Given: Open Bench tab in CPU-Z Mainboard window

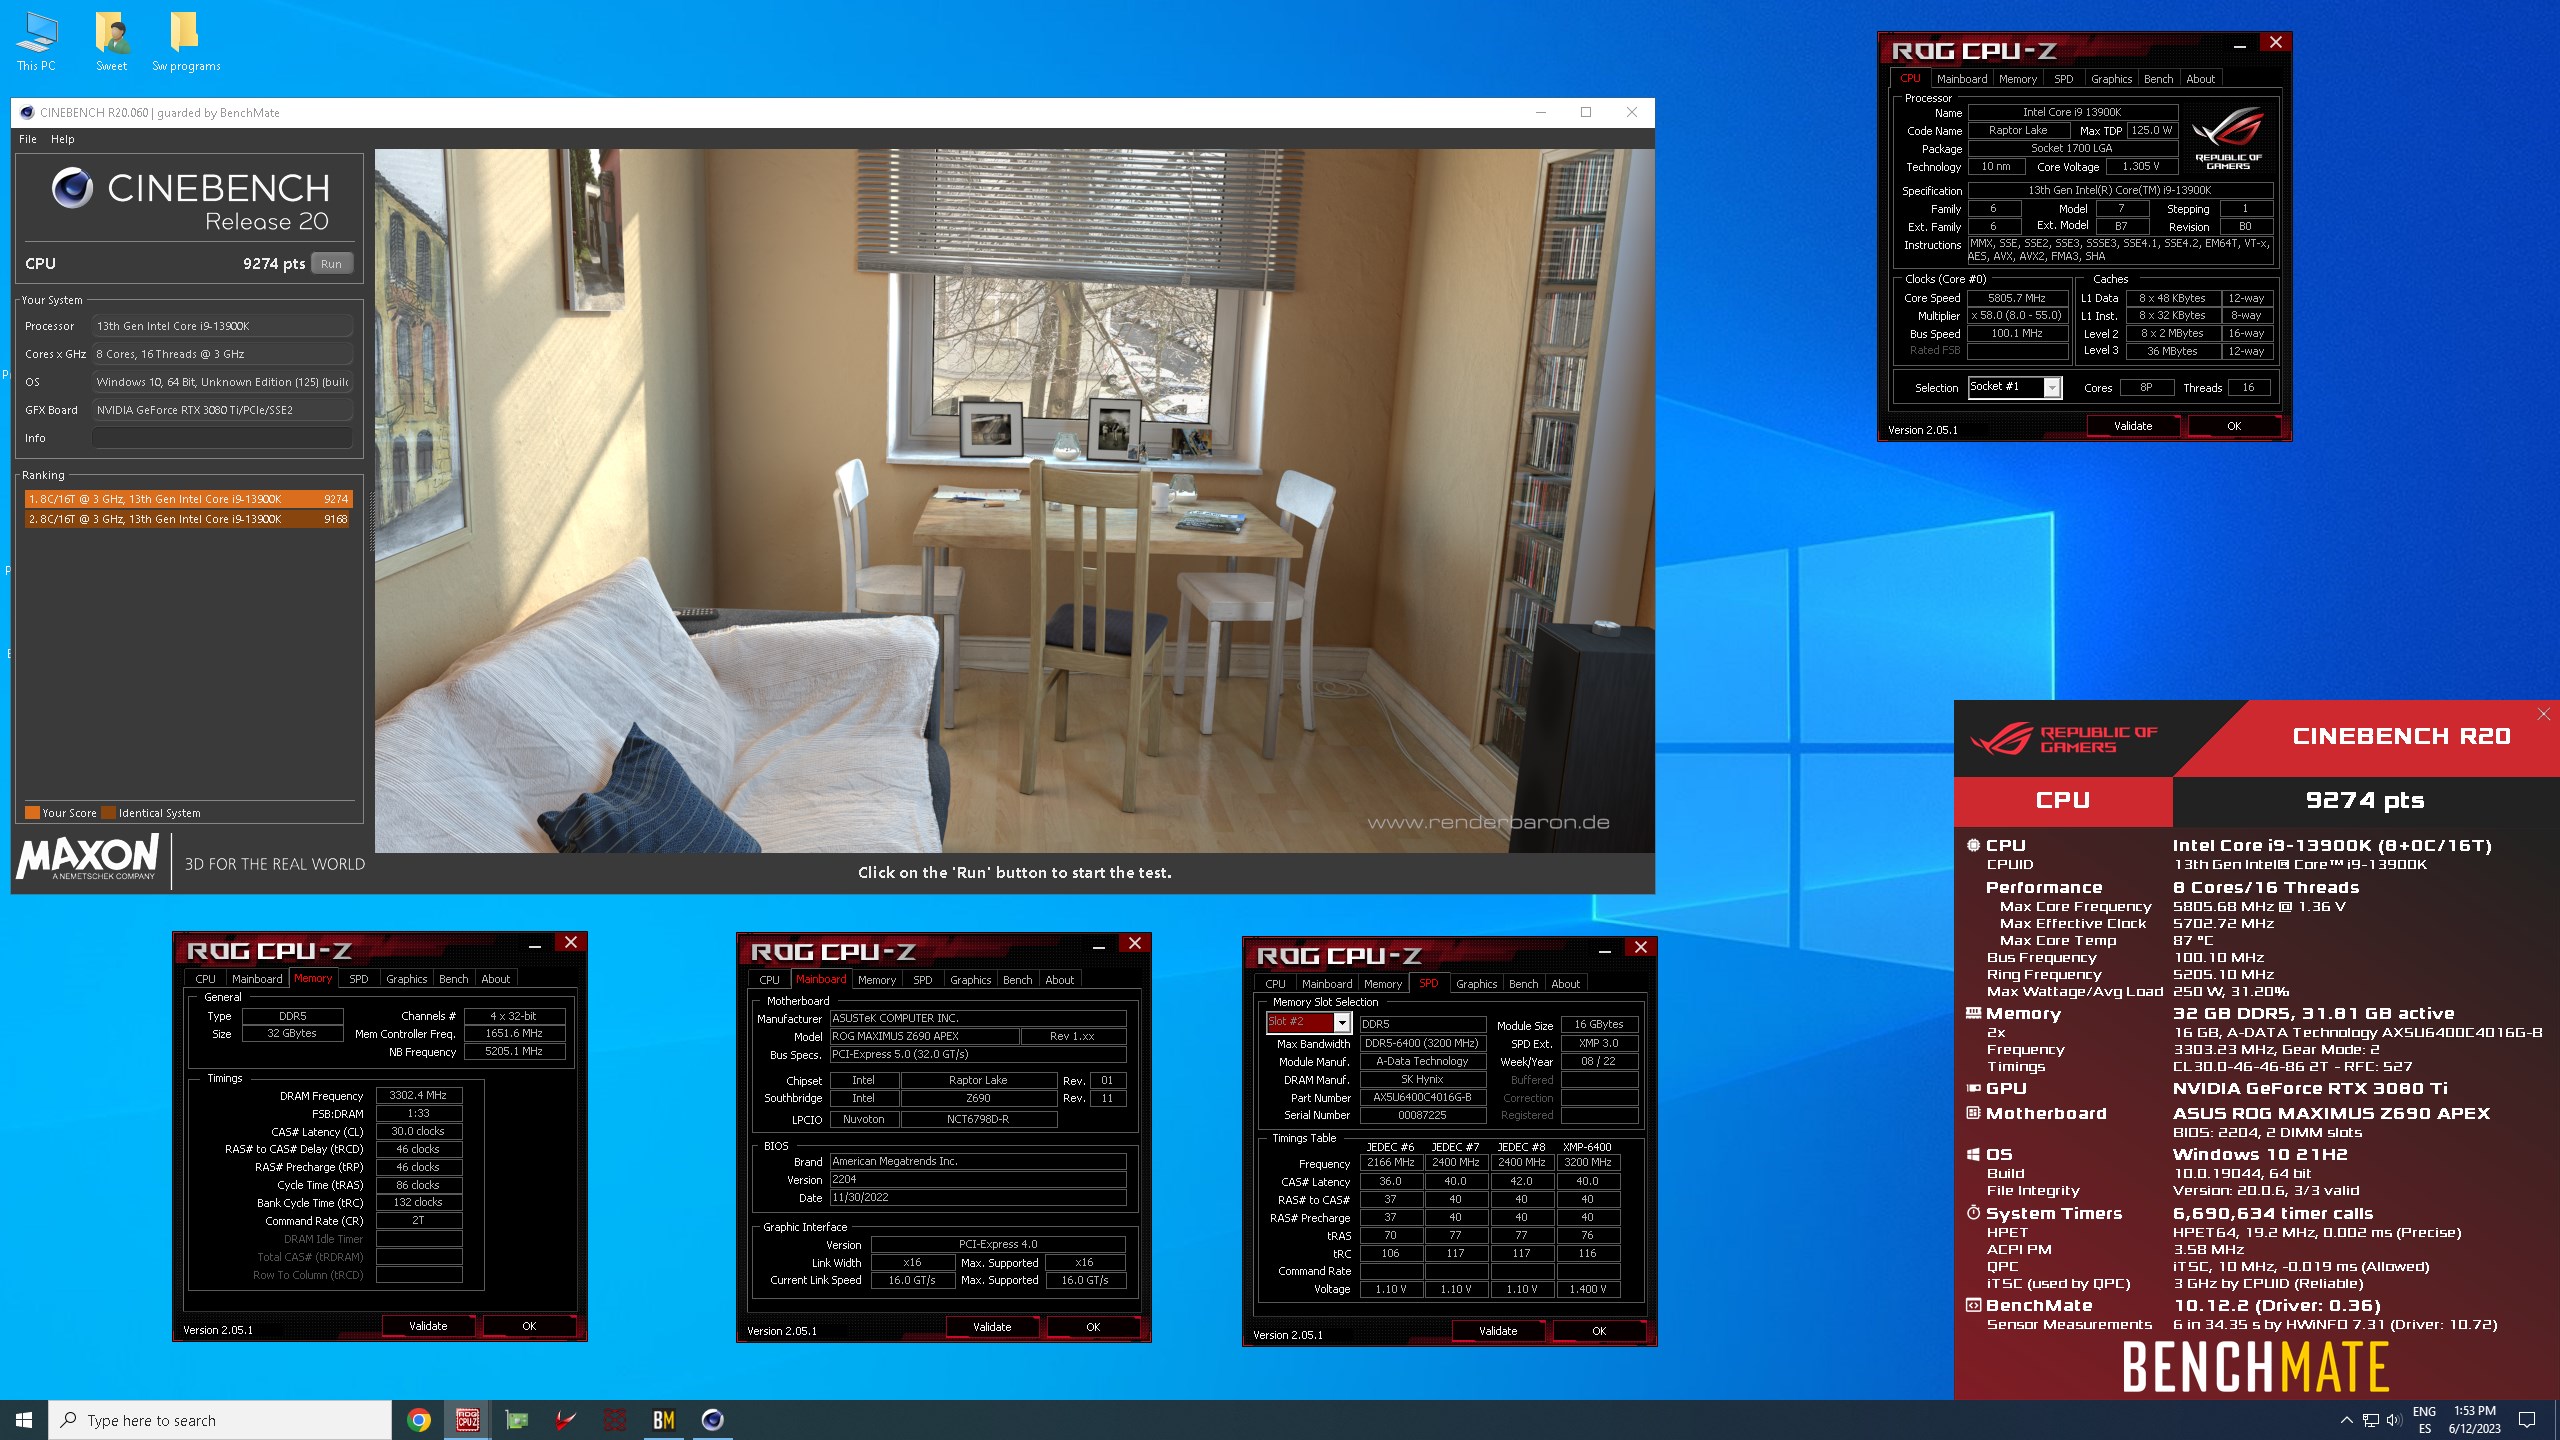Looking at the screenshot, I should click(x=1017, y=980).
